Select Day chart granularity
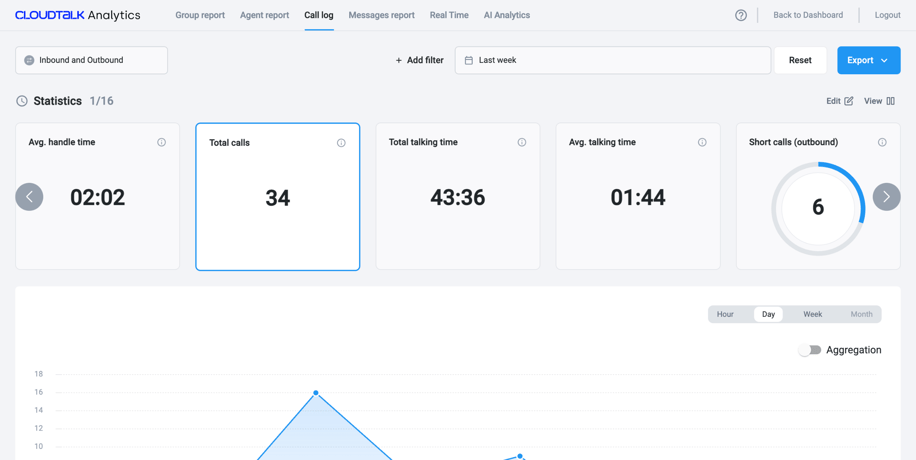The width and height of the screenshot is (916, 460). [x=768, y=314]
